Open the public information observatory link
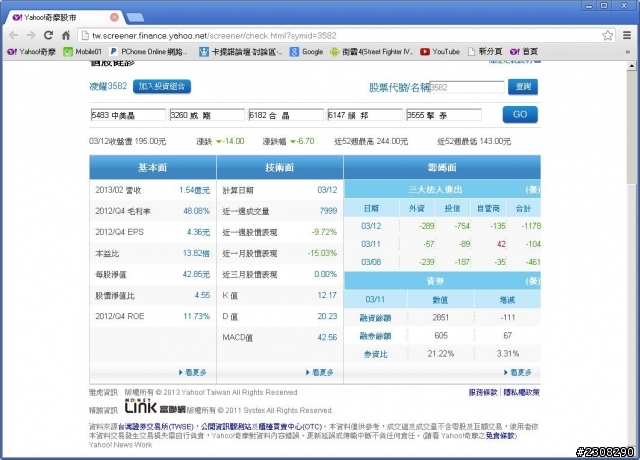The width and height of the screenshot is (640, 460). (x=226, y=427)
